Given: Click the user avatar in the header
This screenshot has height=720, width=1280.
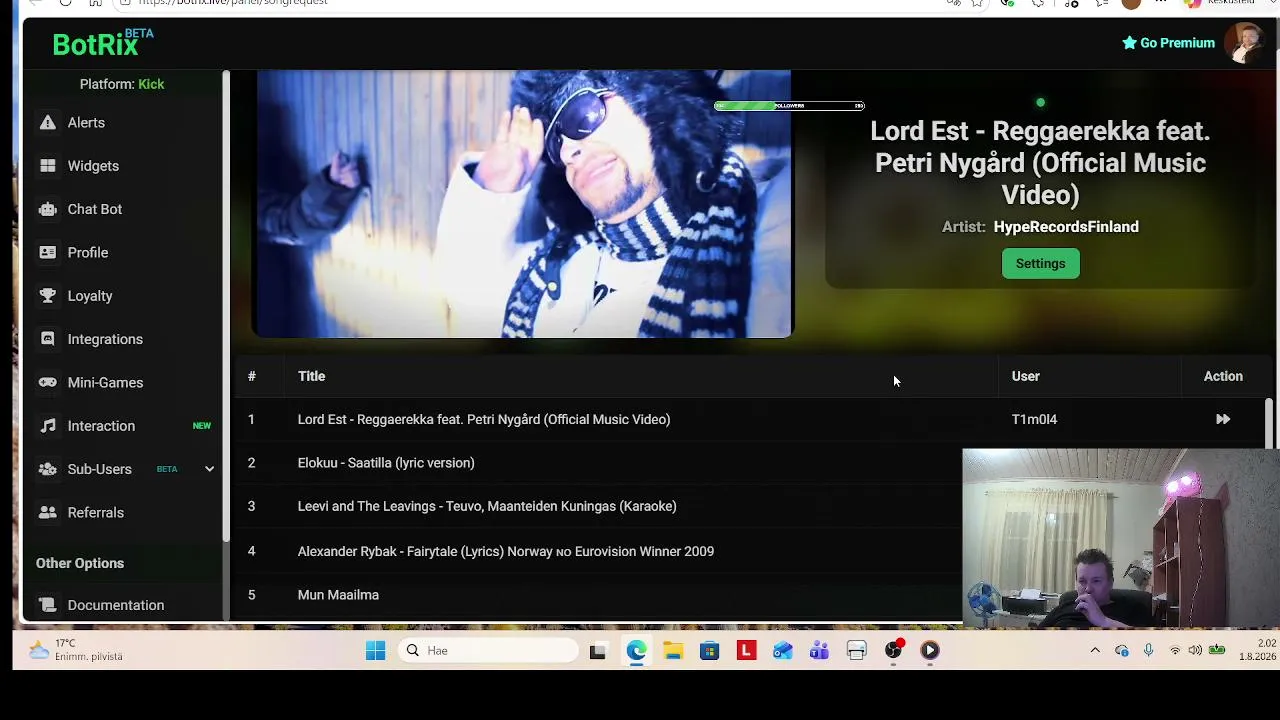Looking at the screenshot, I should pyautogui.click(x=1245, y=43).
